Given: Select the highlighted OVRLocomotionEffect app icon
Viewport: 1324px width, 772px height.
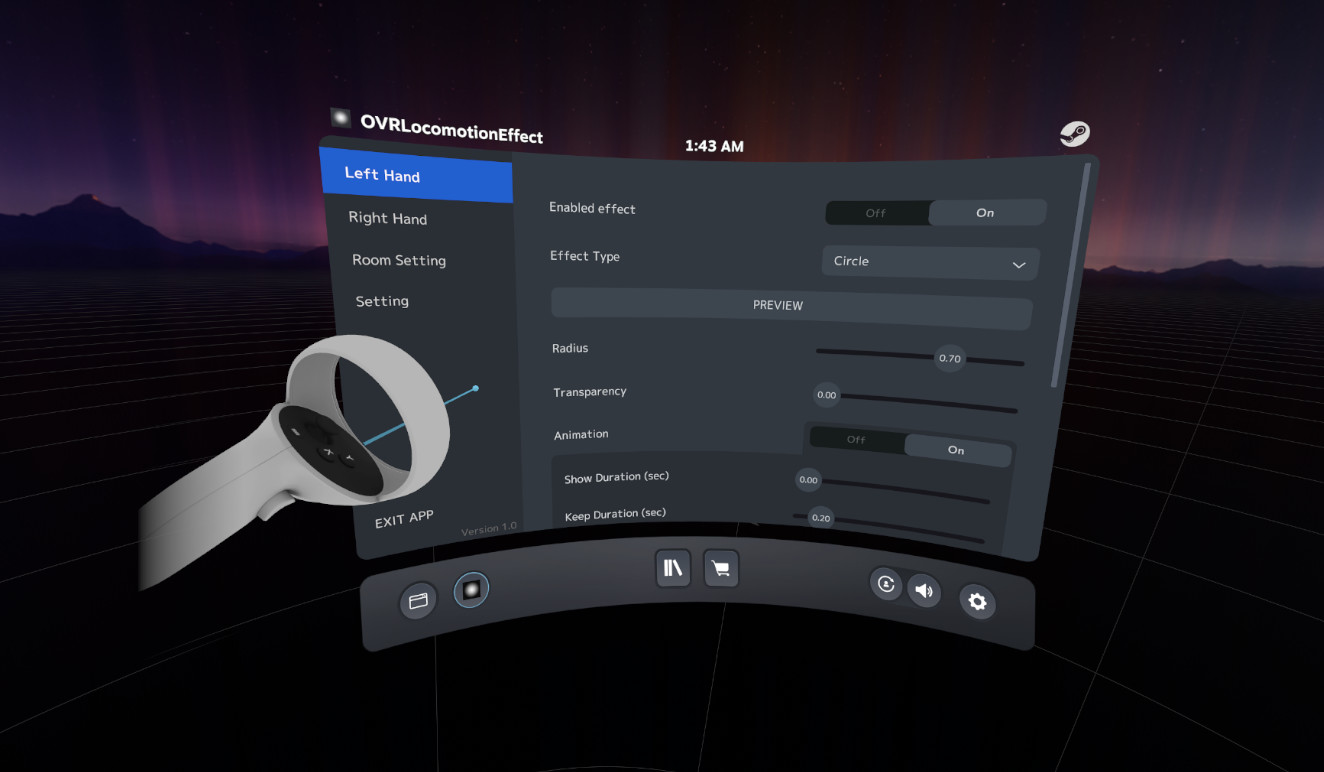Looking at the screenshot, I should pyautogui.click(x=470, y=590).
